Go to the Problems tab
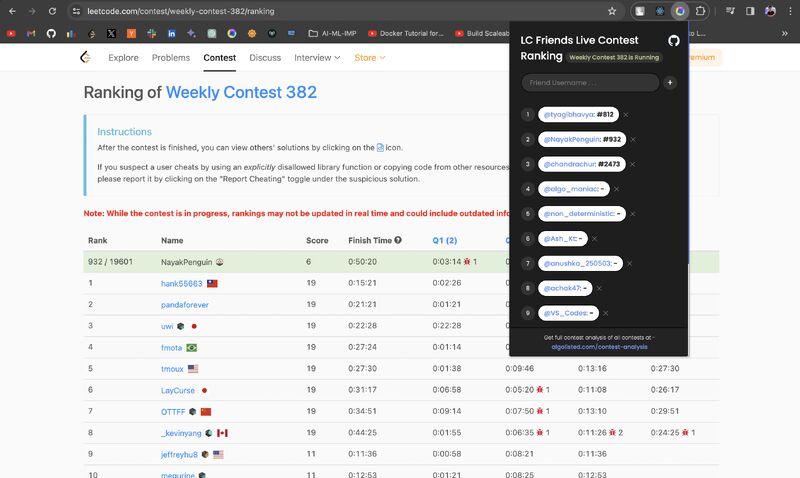This screenshot has width=800, height=478. pyautogui.click(x=171, y=58)
